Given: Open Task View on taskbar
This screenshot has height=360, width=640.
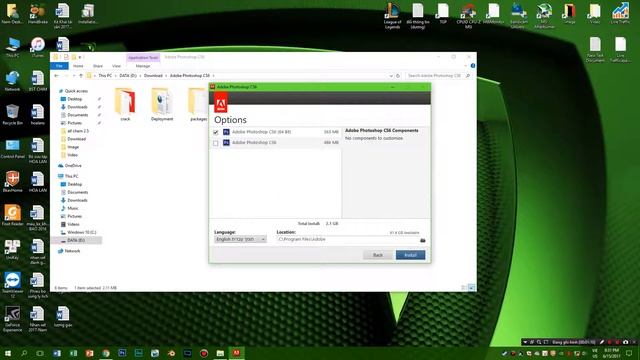Looking at the screenshot, I should tap(40, 353).
